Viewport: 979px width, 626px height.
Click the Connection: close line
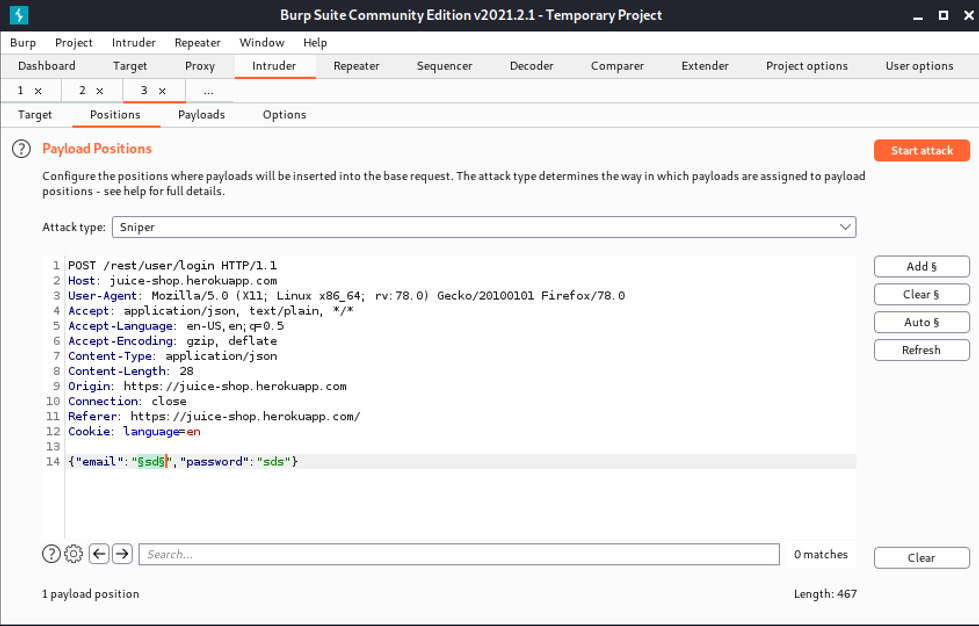click(127, 401)
